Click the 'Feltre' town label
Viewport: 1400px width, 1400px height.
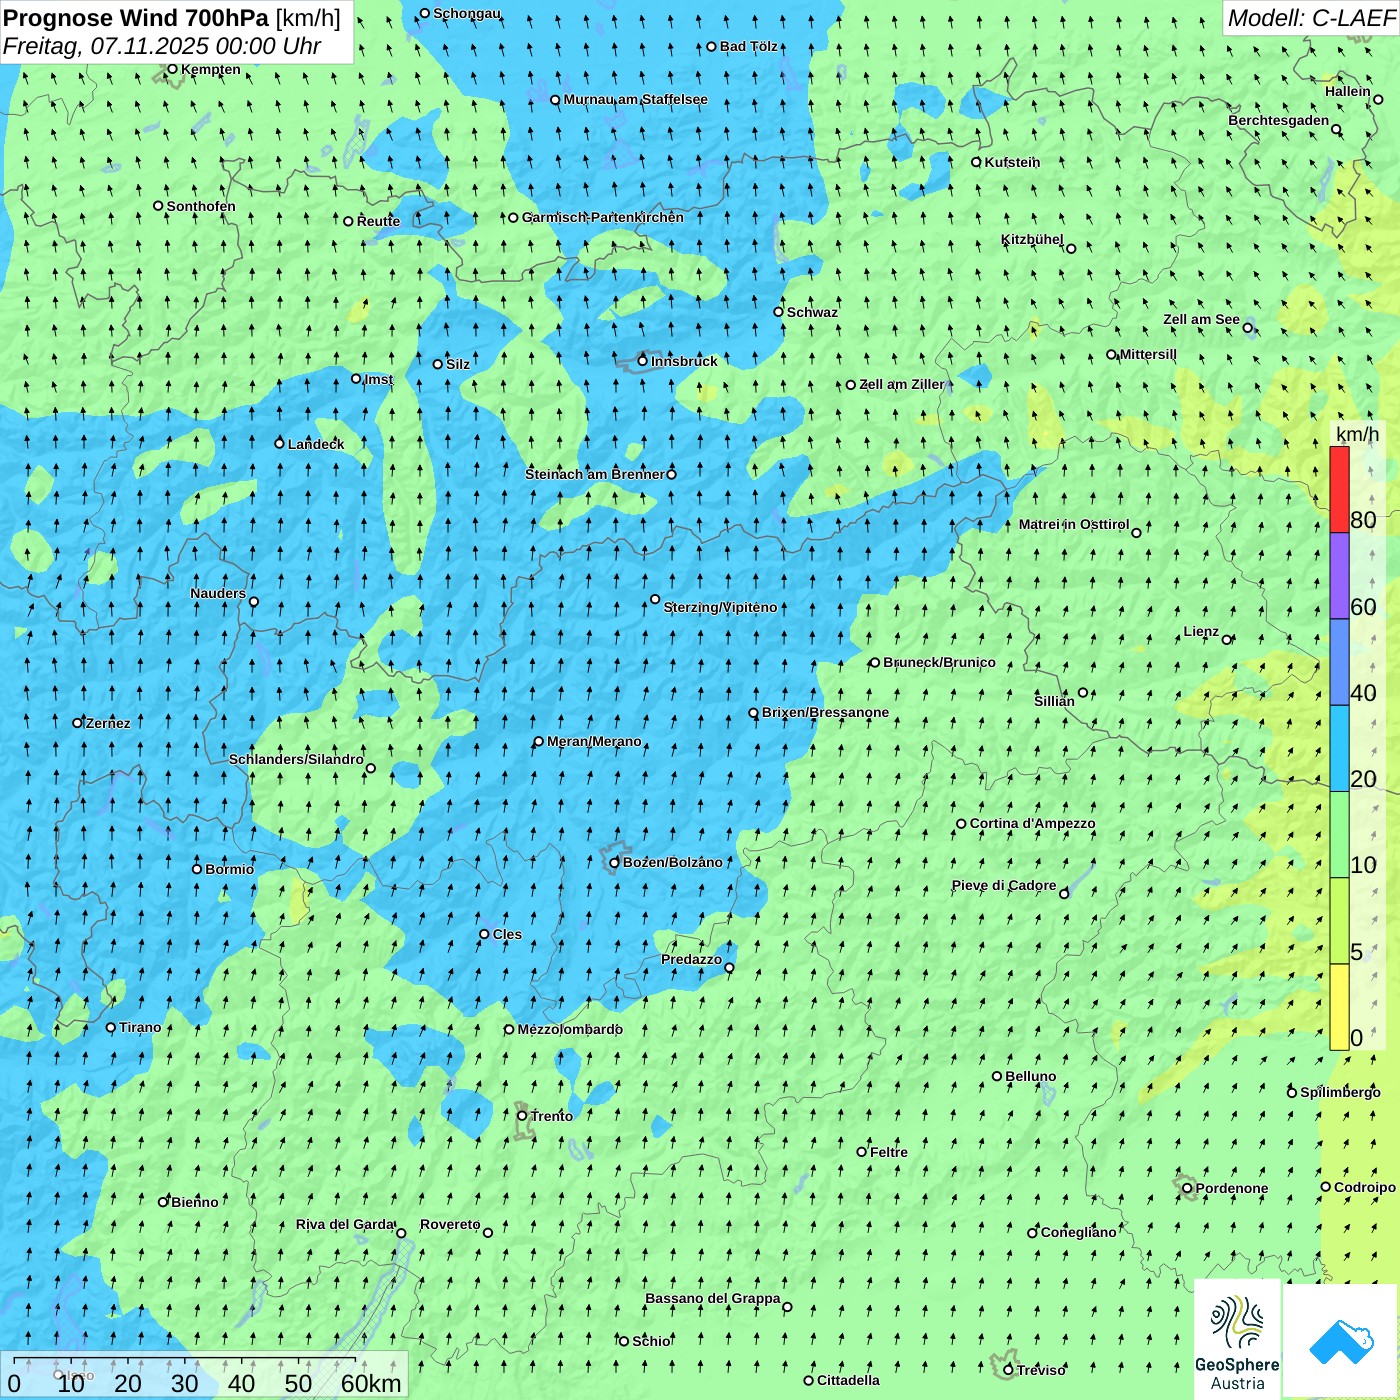[x=889, y=1152]
